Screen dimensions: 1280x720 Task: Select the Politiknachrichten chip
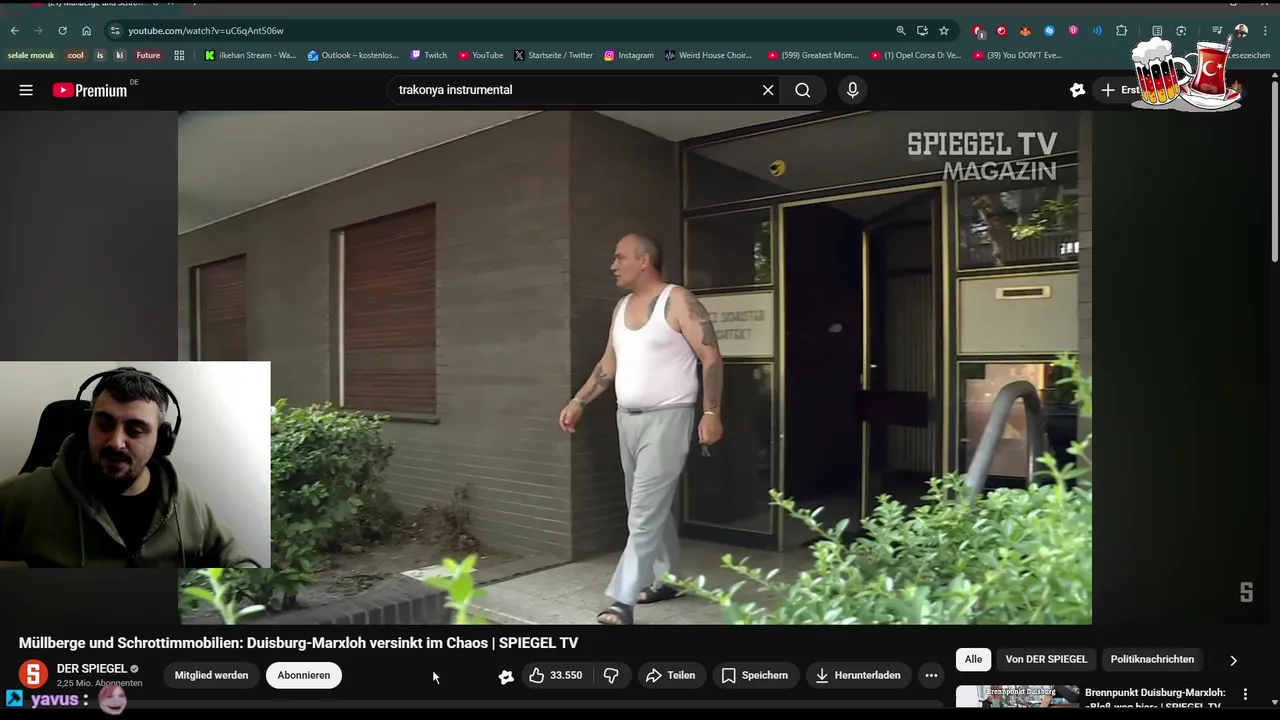1152,659
